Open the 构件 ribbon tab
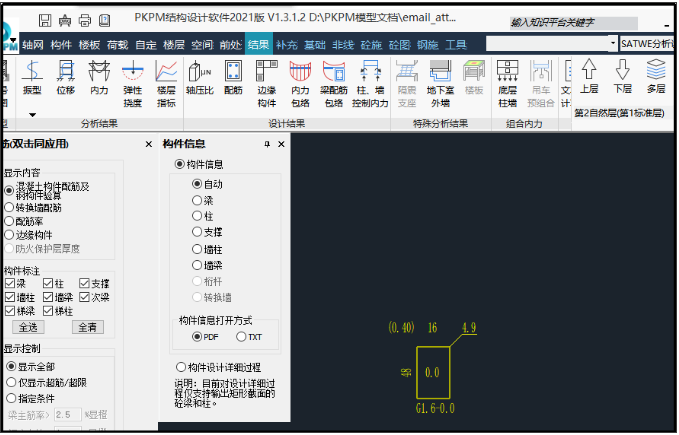The height and width of the screenshot is (435, 679). pos(61,45)
